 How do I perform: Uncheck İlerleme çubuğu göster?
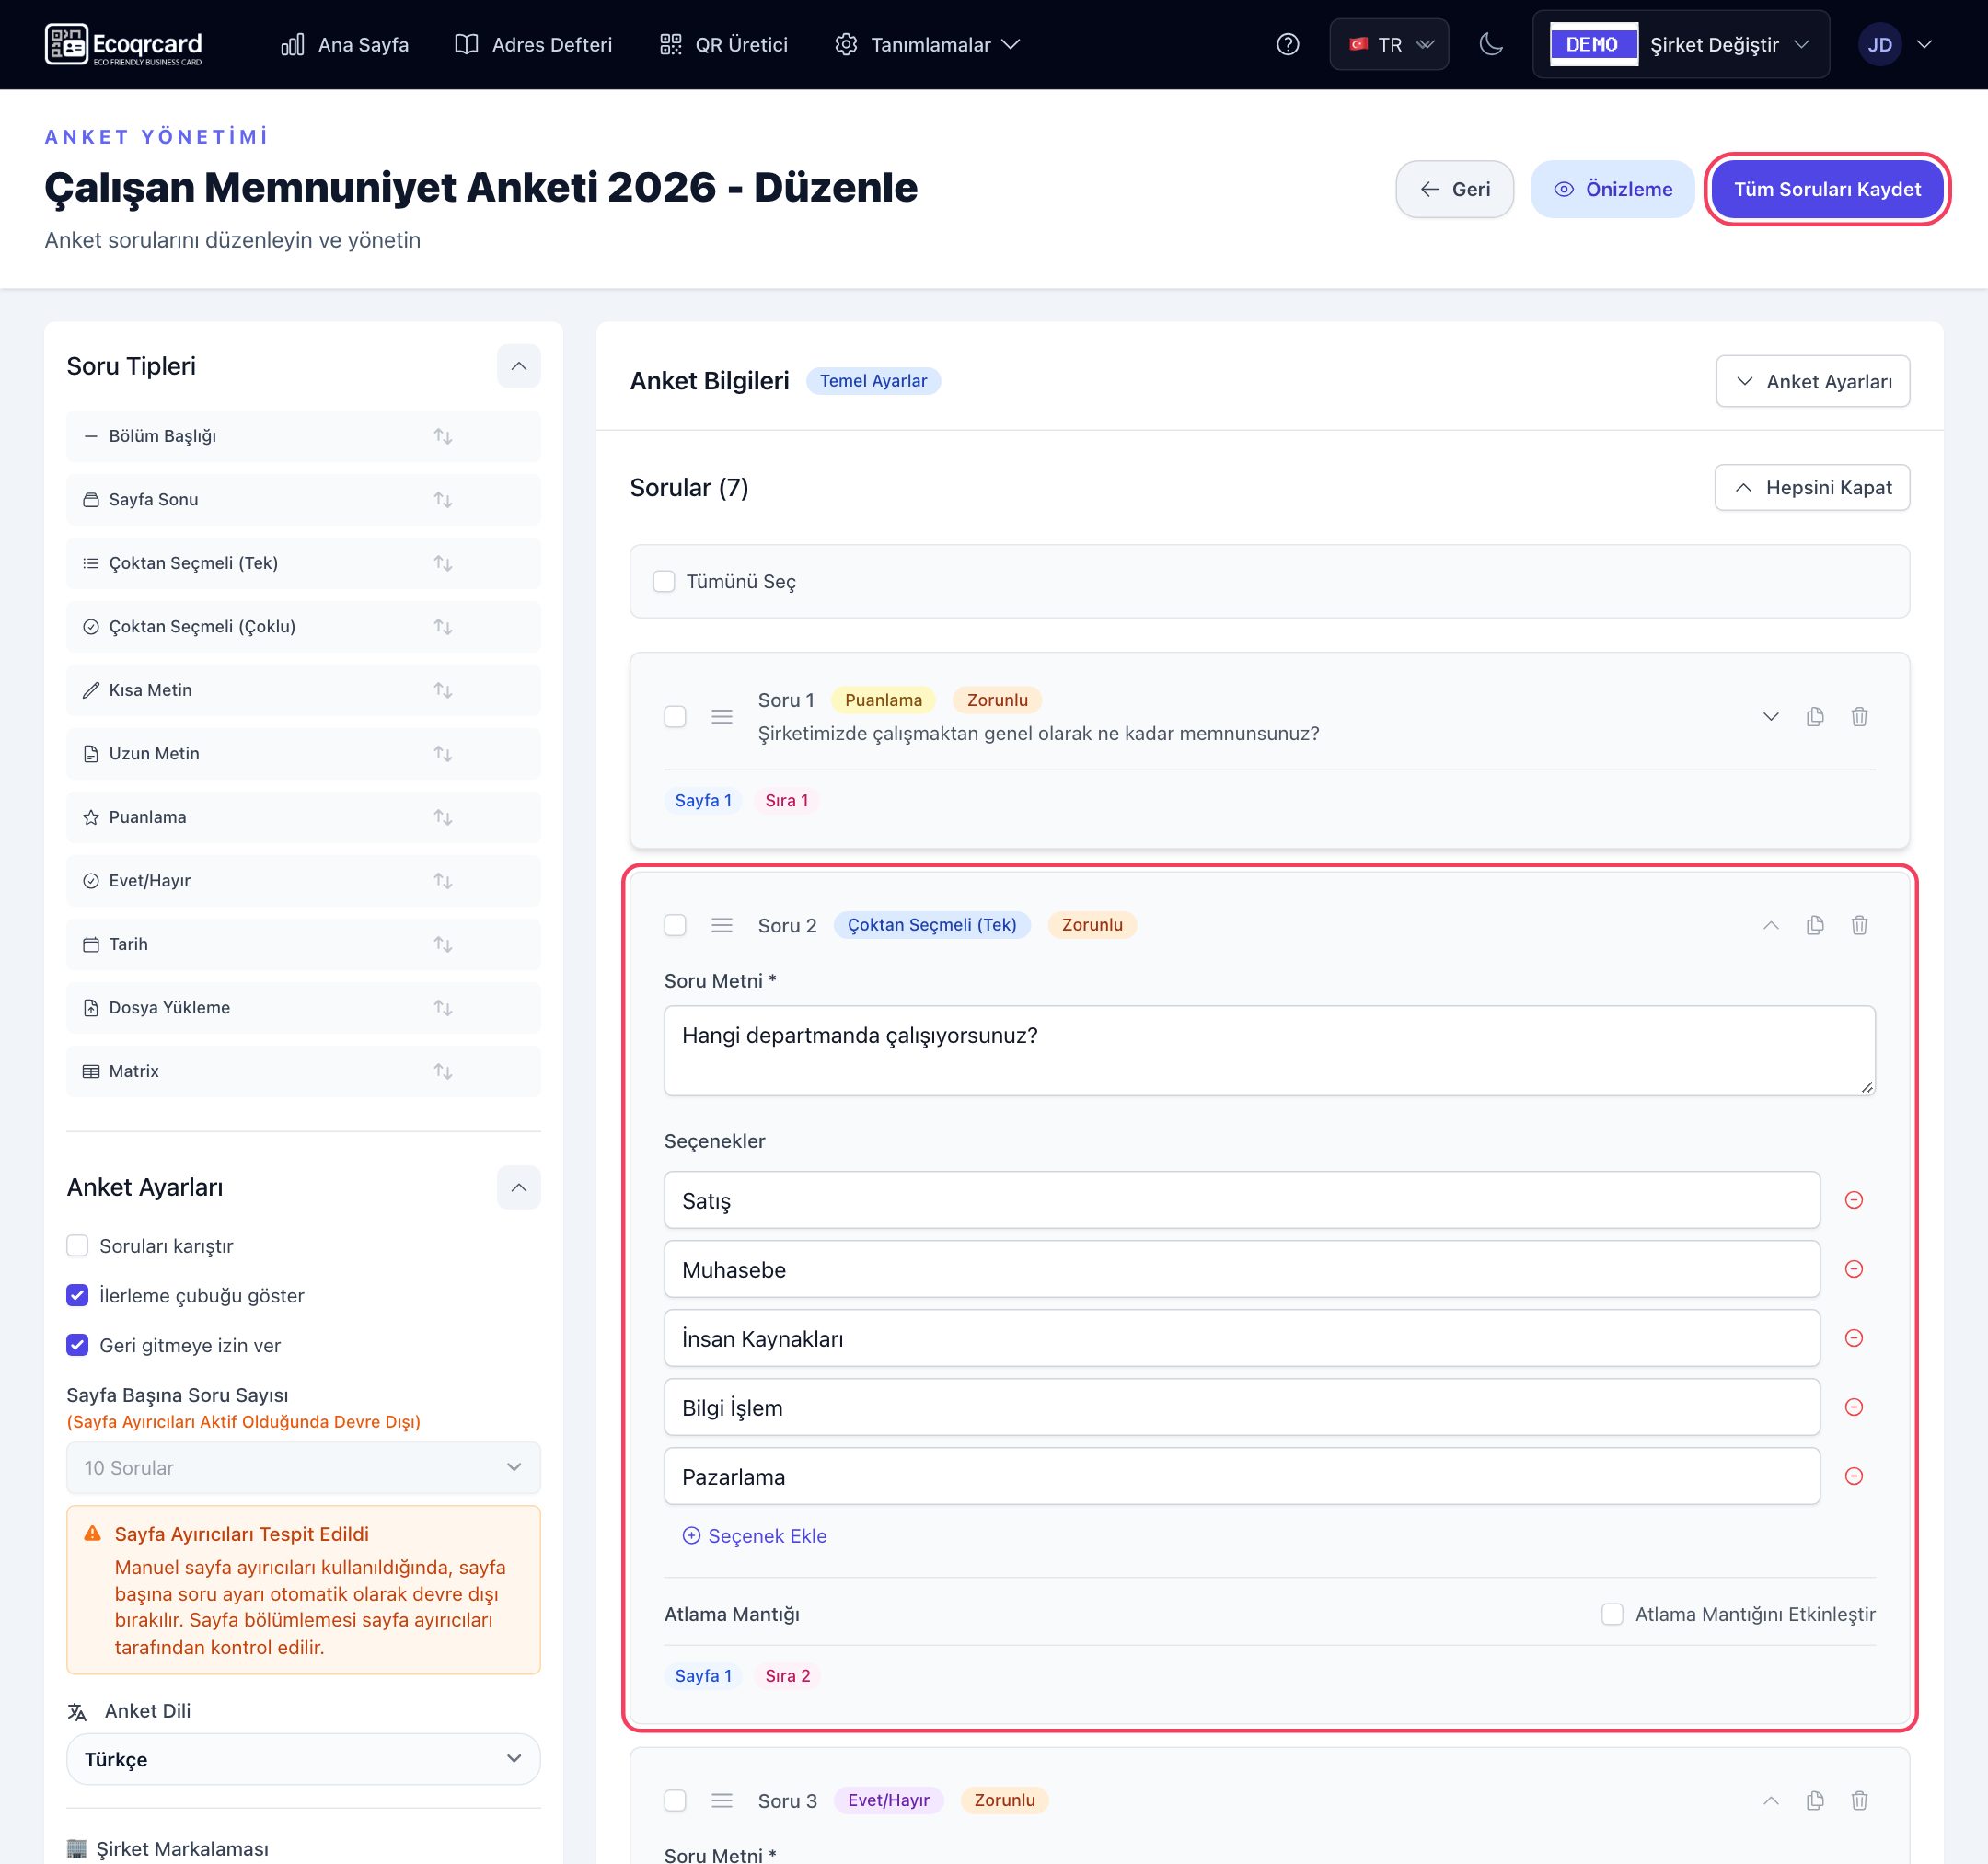77,1295
